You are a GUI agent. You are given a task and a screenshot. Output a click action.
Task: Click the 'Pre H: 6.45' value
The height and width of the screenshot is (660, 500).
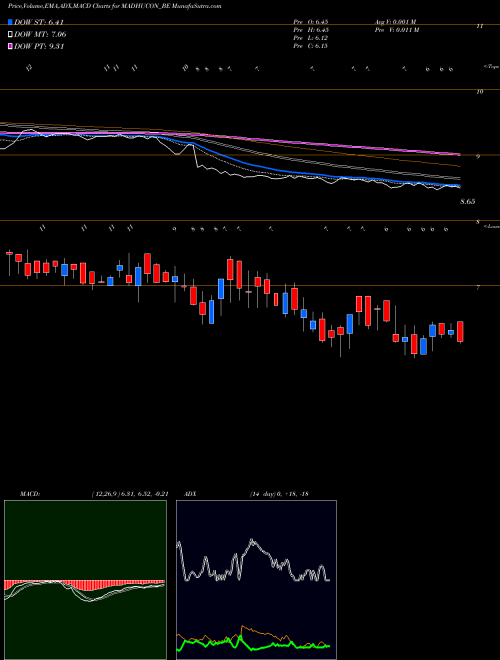[311, 30]
